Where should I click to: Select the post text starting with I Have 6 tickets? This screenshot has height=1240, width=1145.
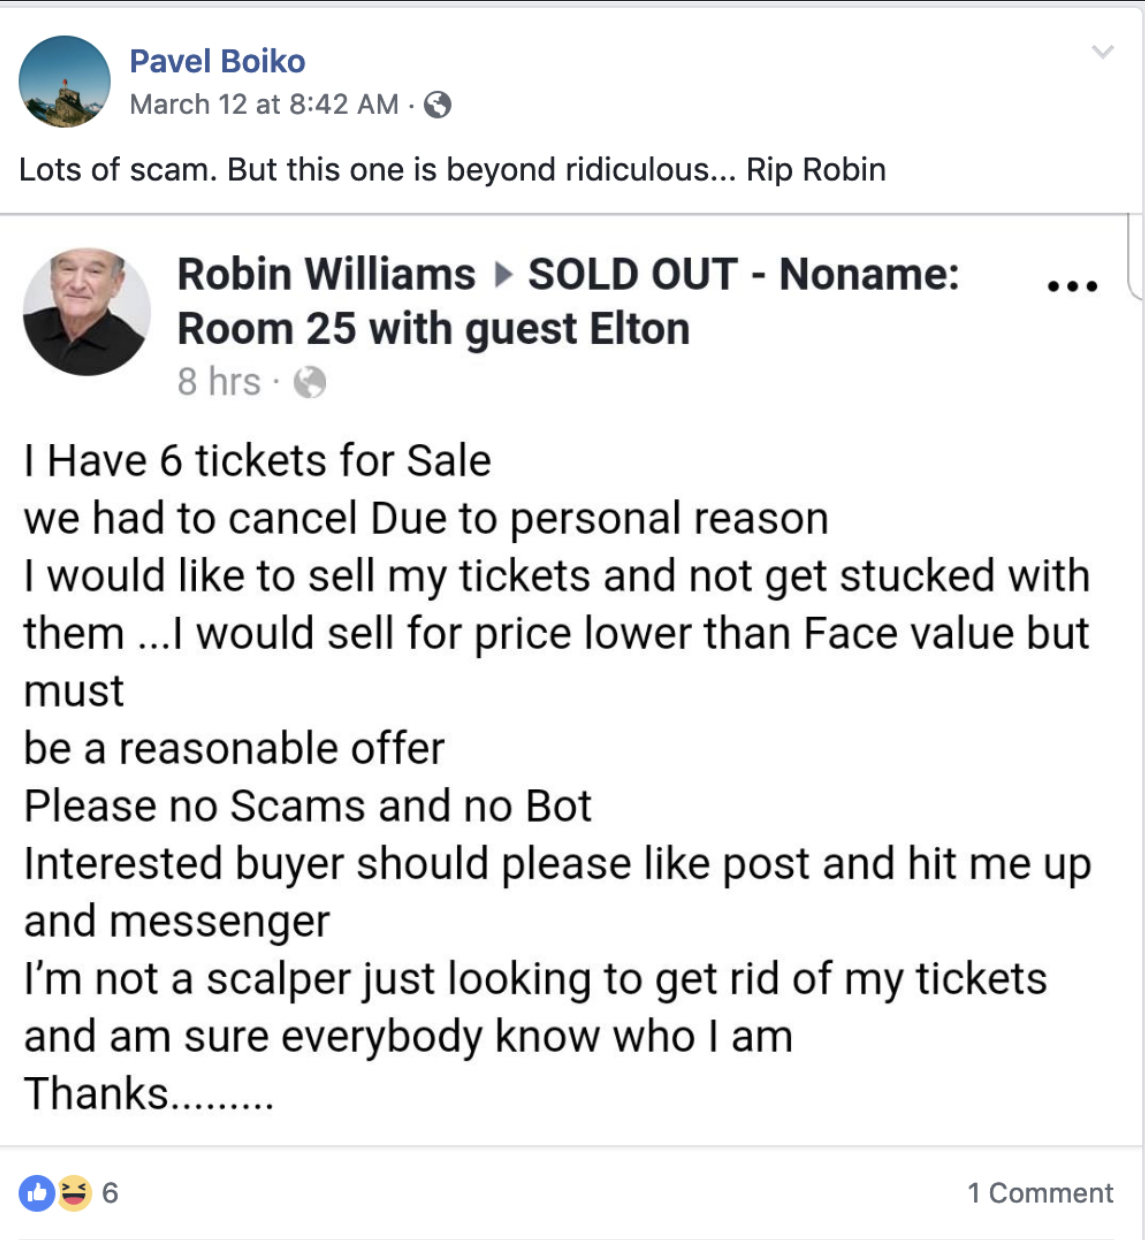pyautogui.click(x=256, y=461)
